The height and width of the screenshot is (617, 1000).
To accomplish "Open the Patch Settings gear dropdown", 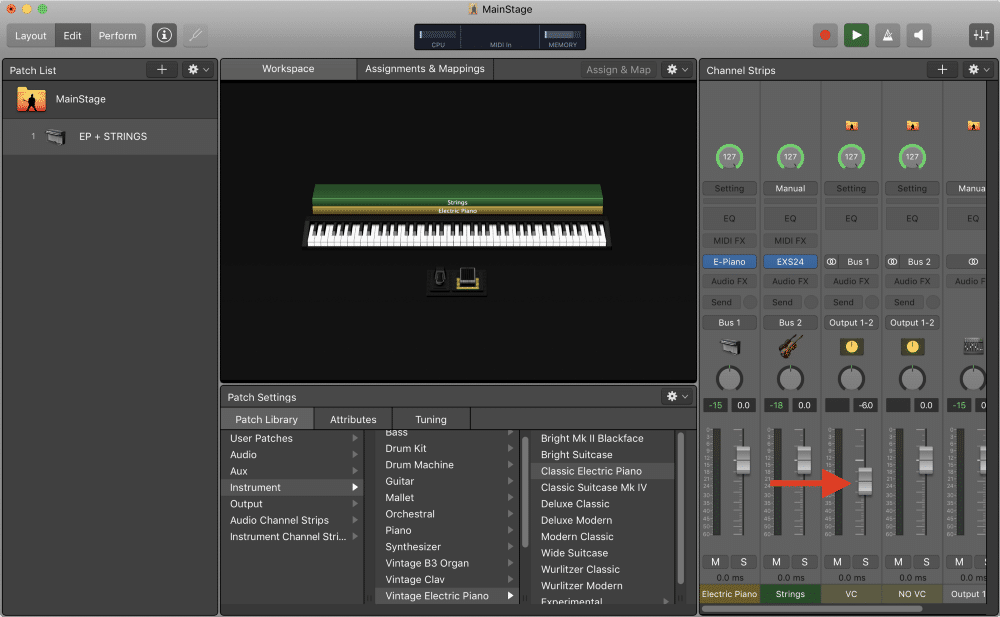I will click(677, 396).
